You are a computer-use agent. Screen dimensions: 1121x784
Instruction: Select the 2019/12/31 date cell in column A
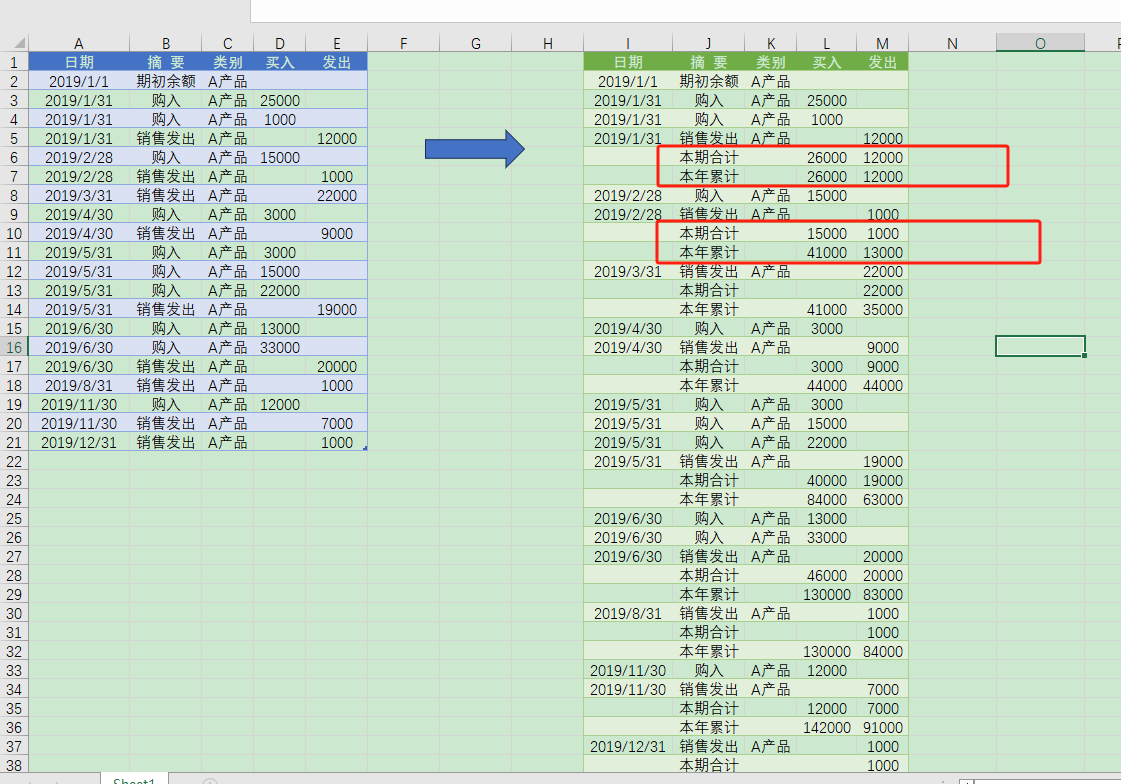click(78, 442)
